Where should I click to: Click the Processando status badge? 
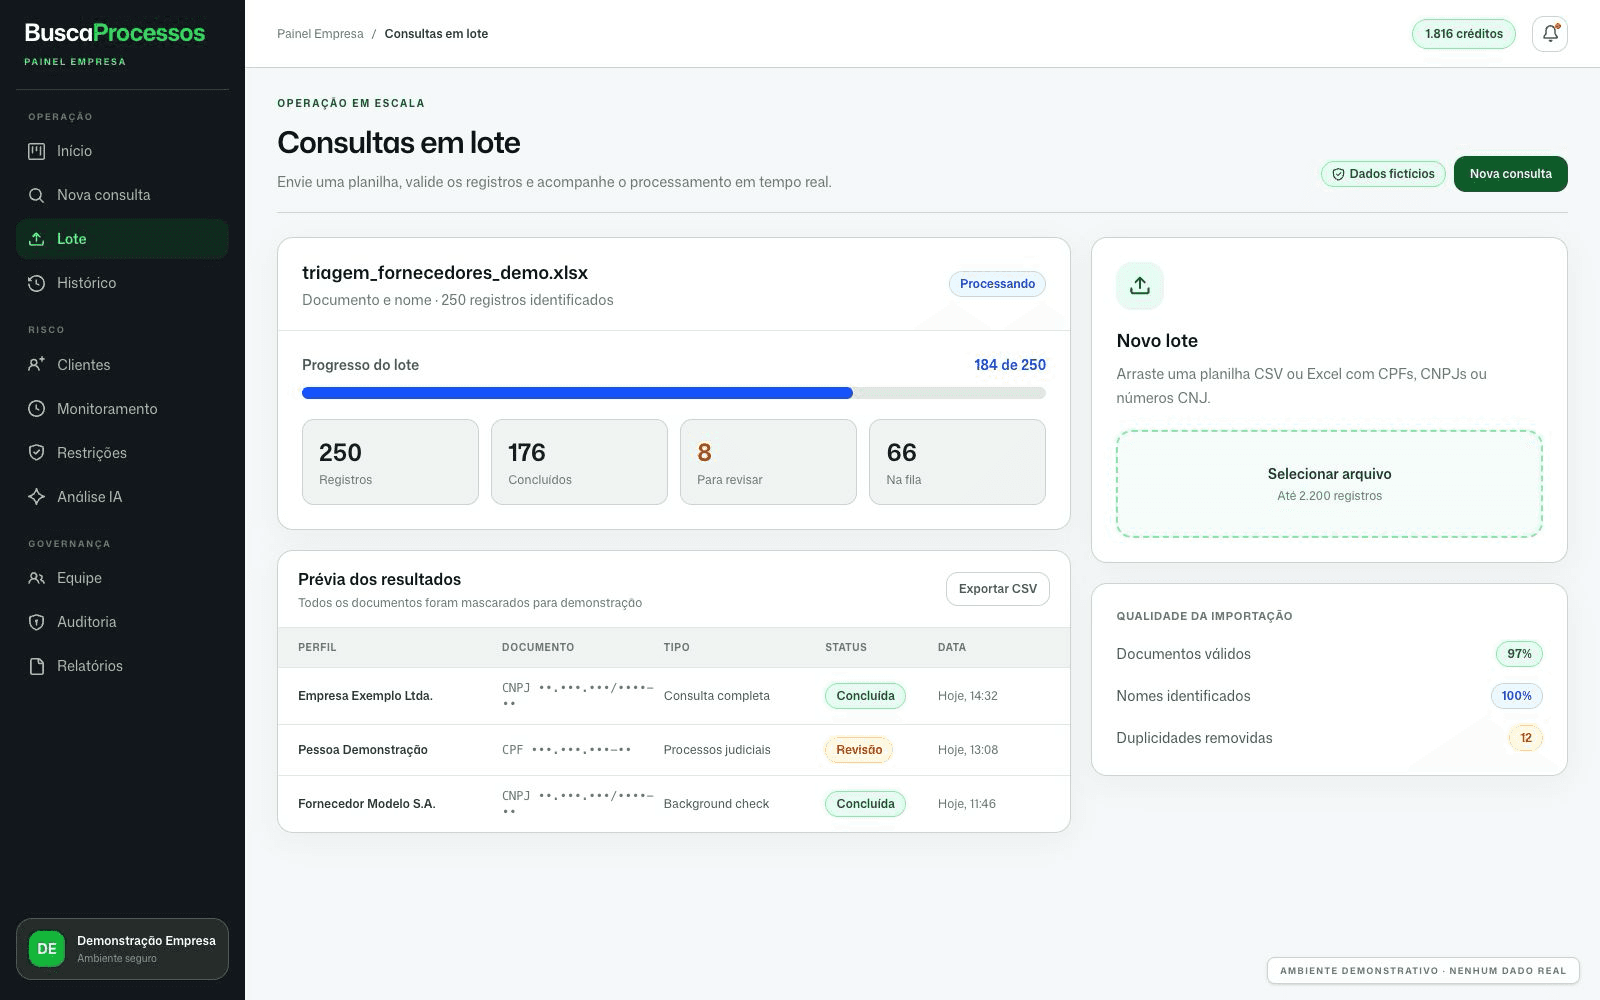(997, 284)
